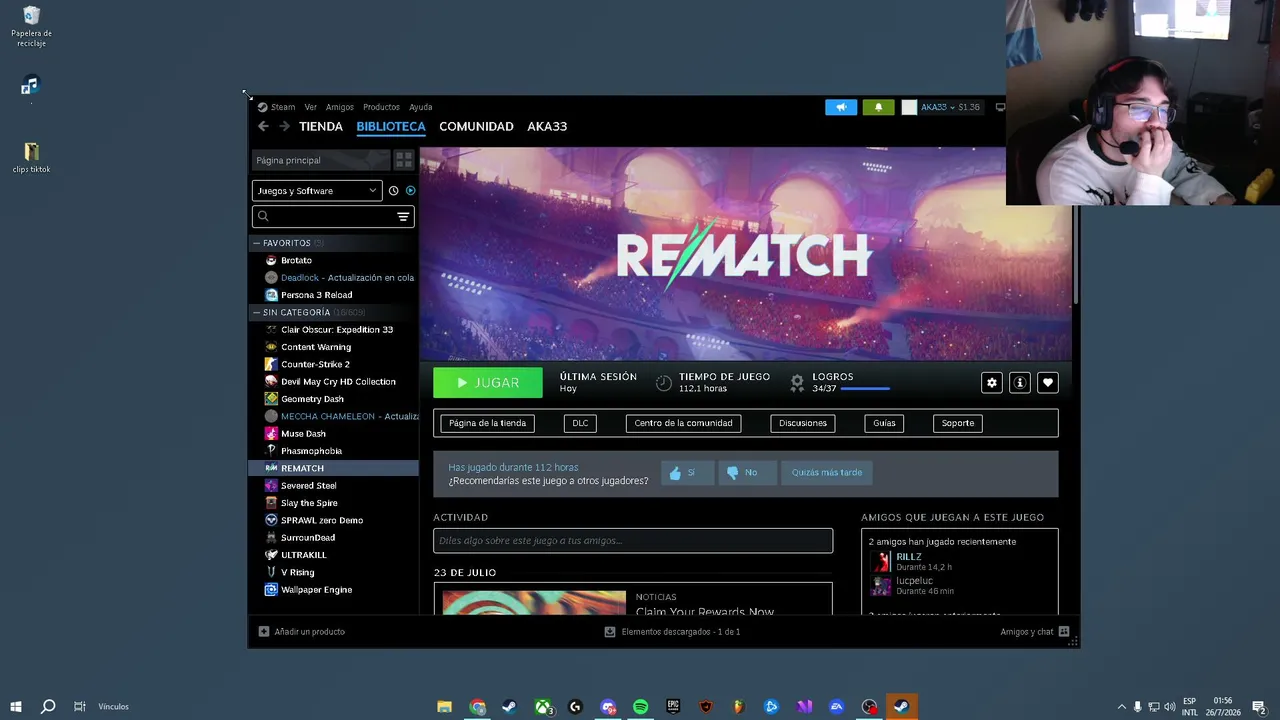Go to COMUNIDAD section
Screen dimensions: 1280x720
(476, 126)
